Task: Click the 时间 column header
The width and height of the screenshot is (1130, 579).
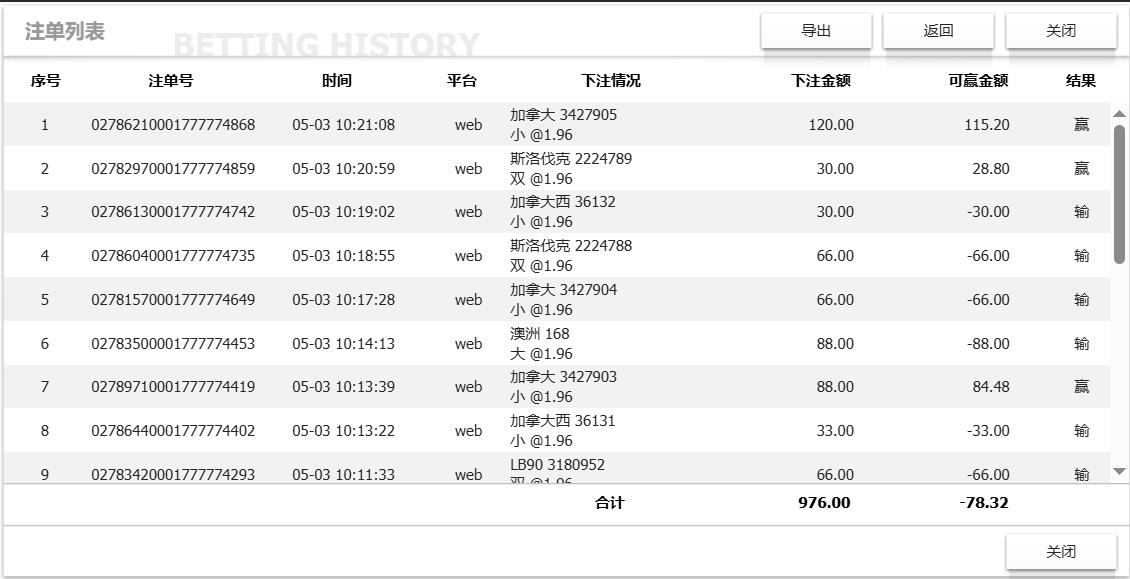Action: (x=337, y=81)
